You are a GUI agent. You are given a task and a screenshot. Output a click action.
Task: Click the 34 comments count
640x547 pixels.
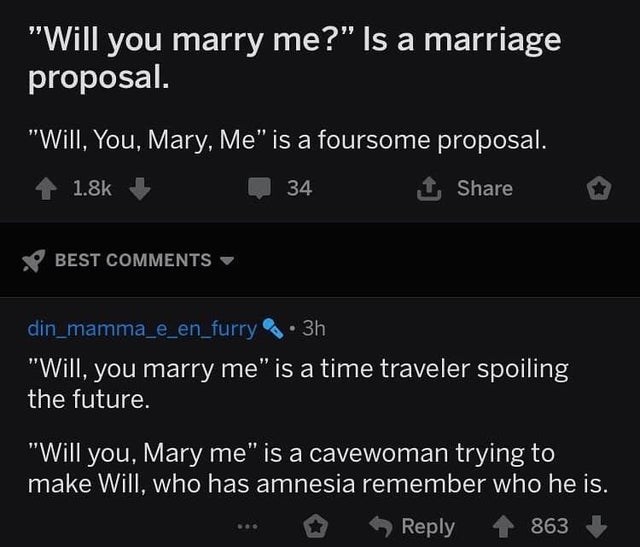(x=299, y=188)
